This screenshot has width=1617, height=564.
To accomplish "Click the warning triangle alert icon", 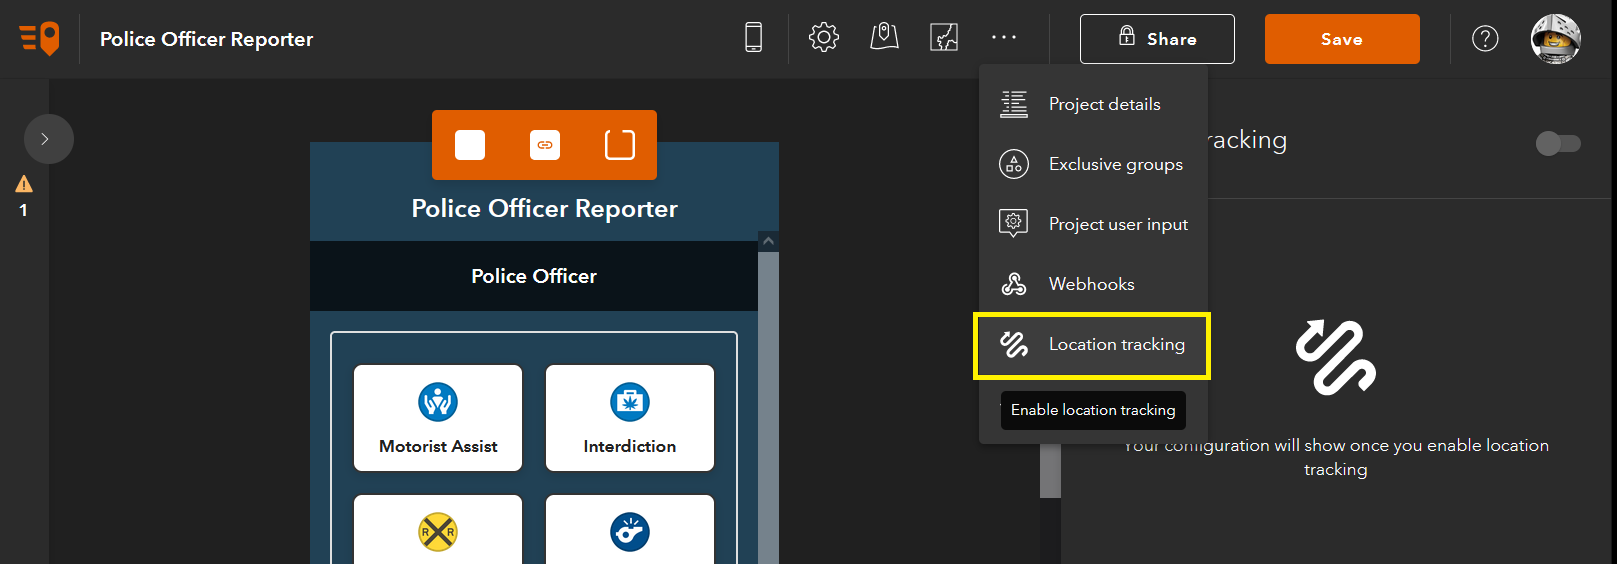I will (24, 184).
